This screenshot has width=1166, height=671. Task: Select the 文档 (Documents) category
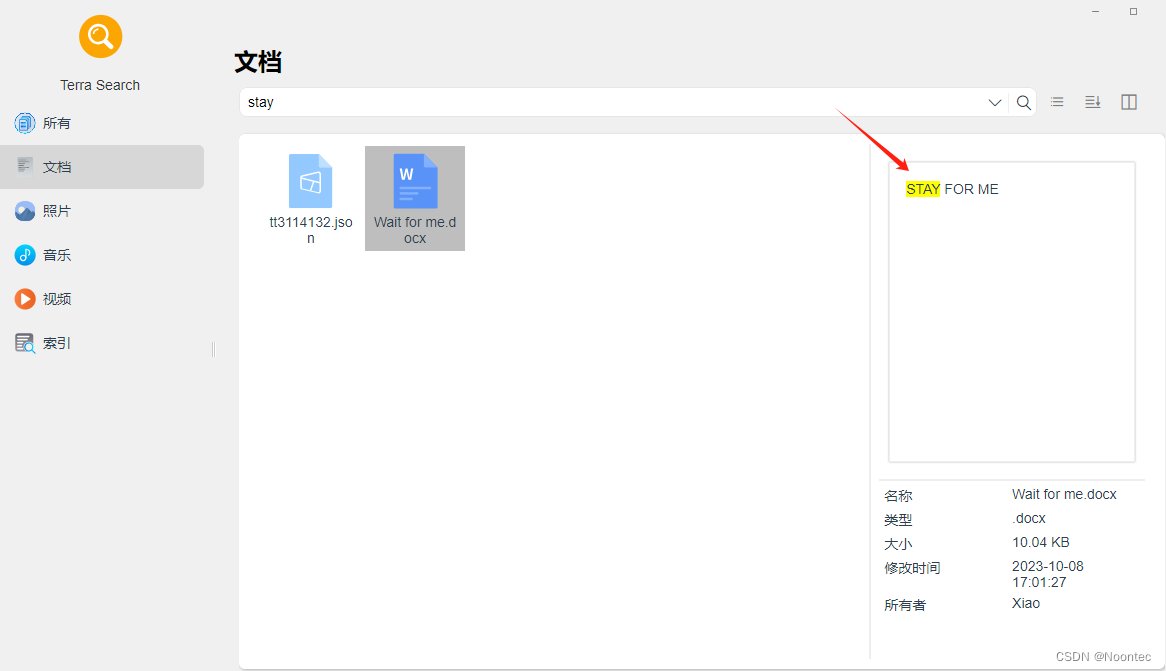[x=102, y=167]
